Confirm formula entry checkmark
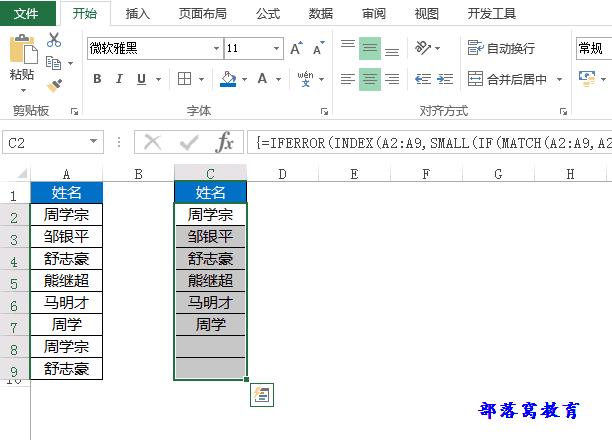612x440 pixels. click(189, 142)
